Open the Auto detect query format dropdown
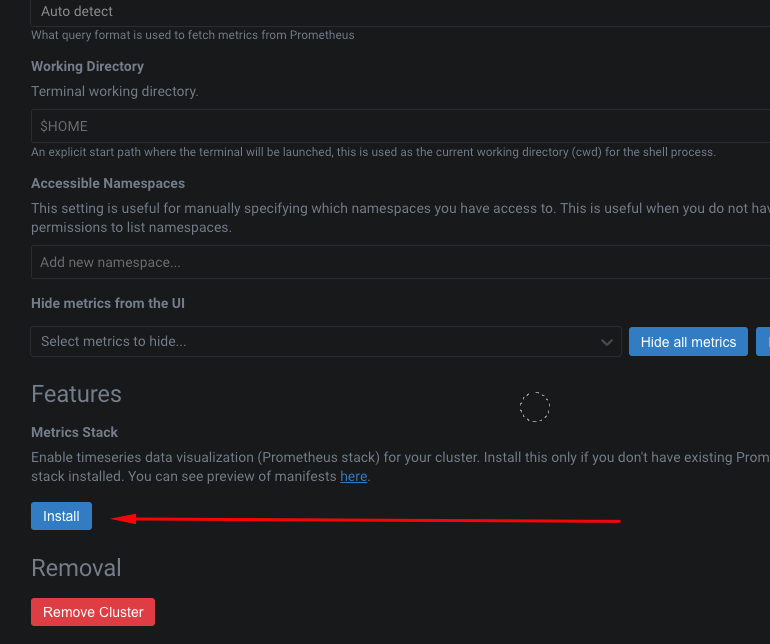The width and height of the screenshot is (770, 644). [x=400, y=12]
